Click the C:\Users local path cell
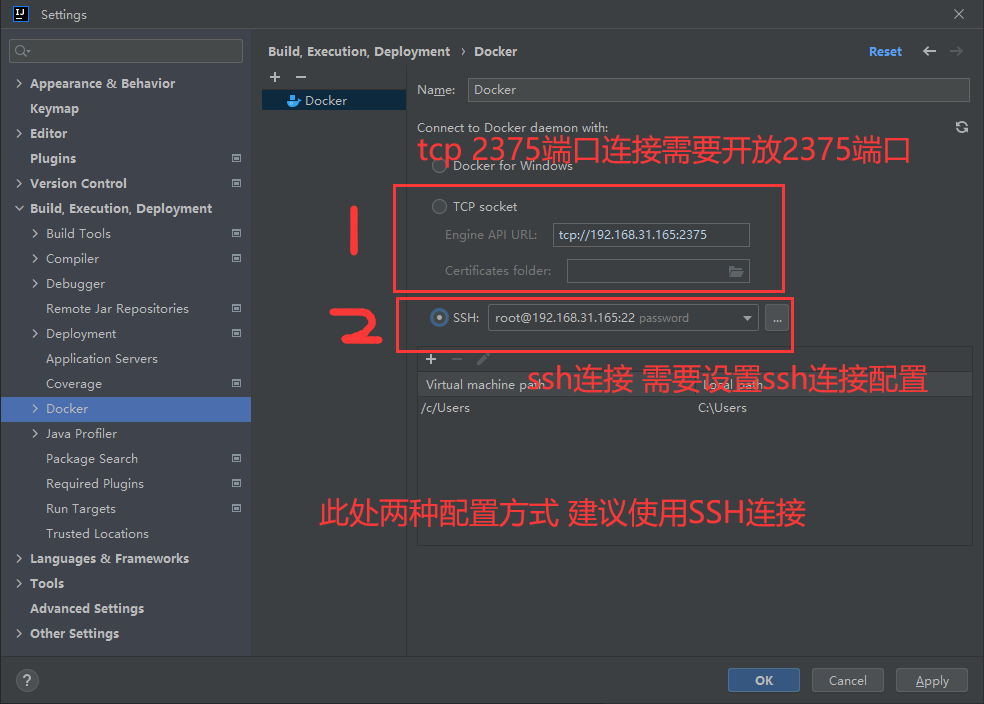Viewport: 984px width, 704px height. tap(722, 408)
